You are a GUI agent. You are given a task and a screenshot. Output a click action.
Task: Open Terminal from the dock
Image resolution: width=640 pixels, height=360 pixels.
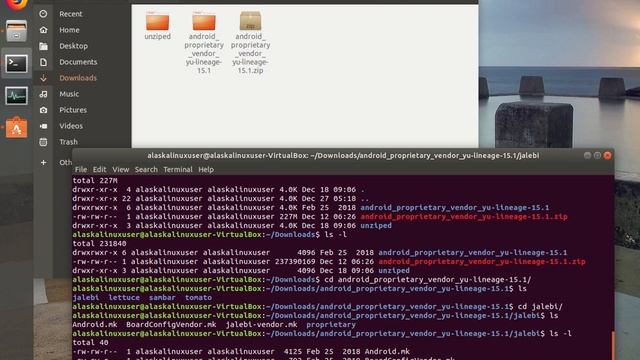16,63
